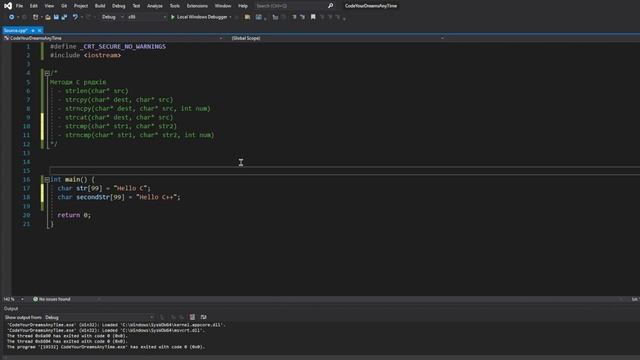This screenshot has height=360, width=640.
Task: Click the Clear All output icon
Action: tap(192, 317)
